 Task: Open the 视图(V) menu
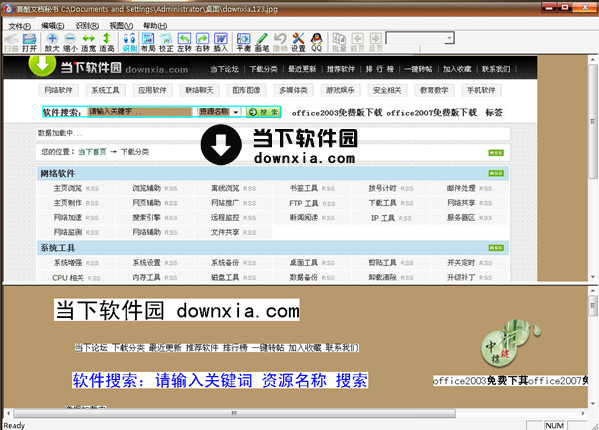(x=121, y=26)
